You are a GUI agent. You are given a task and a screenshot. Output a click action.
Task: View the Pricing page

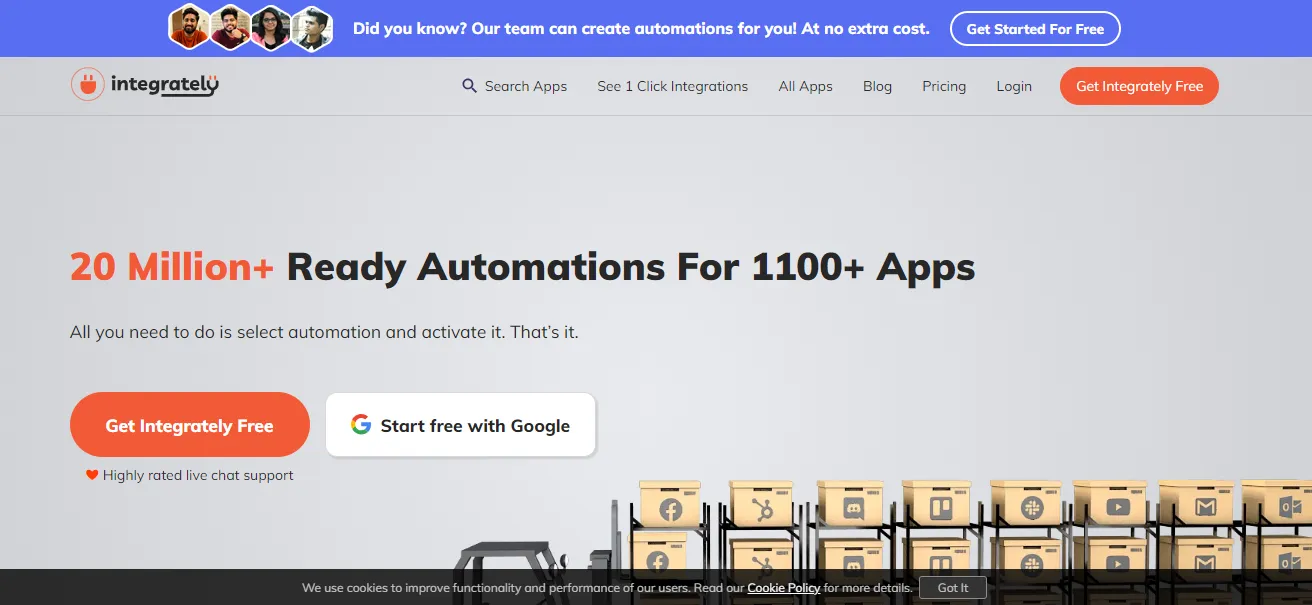point(944,86)
